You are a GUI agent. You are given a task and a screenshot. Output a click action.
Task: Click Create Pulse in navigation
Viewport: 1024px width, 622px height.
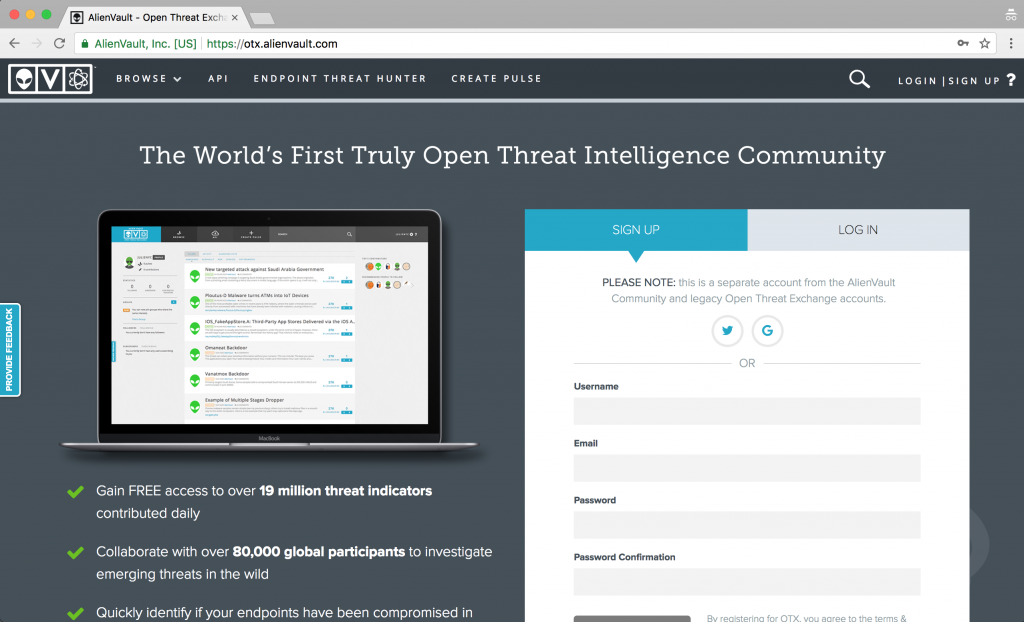click(x=496, y=79)
